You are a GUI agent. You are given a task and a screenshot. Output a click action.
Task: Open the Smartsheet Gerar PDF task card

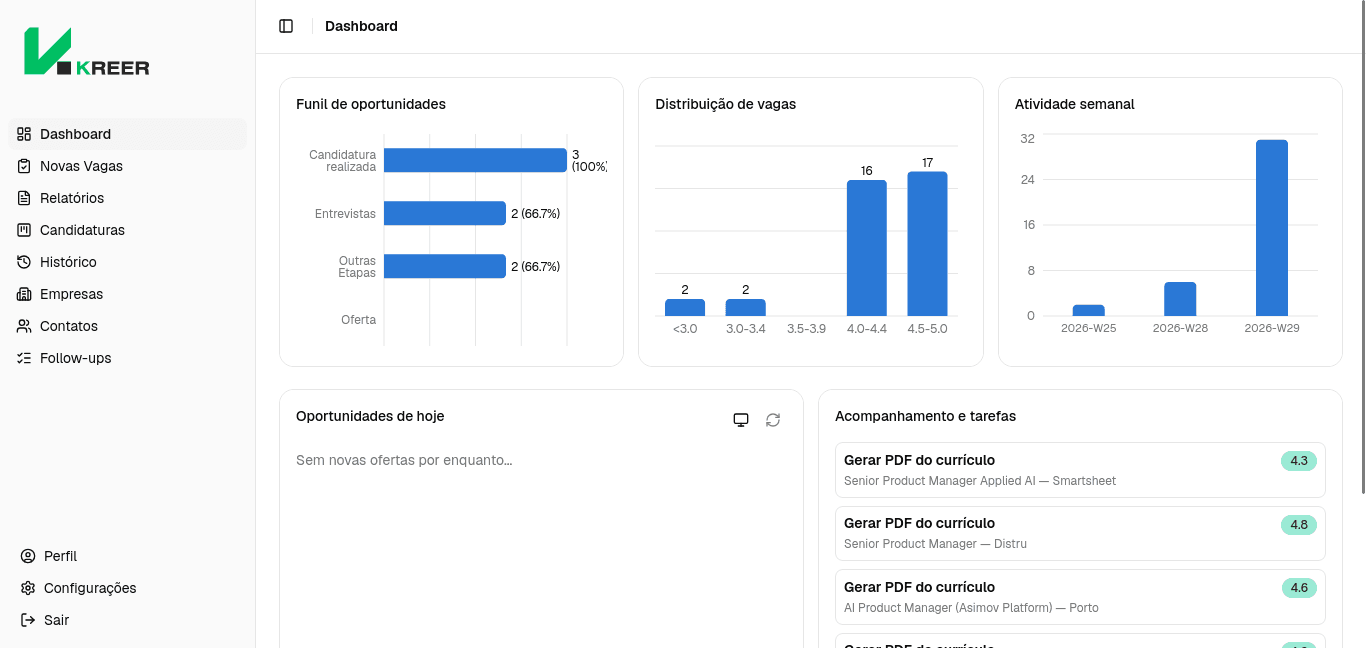point(1080,470)
